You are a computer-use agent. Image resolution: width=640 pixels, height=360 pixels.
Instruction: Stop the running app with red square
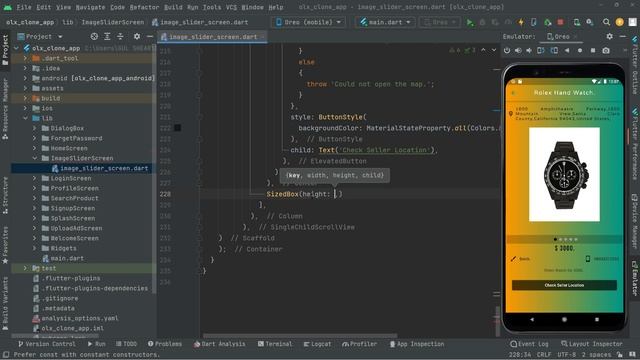click(x=560, y=22)
